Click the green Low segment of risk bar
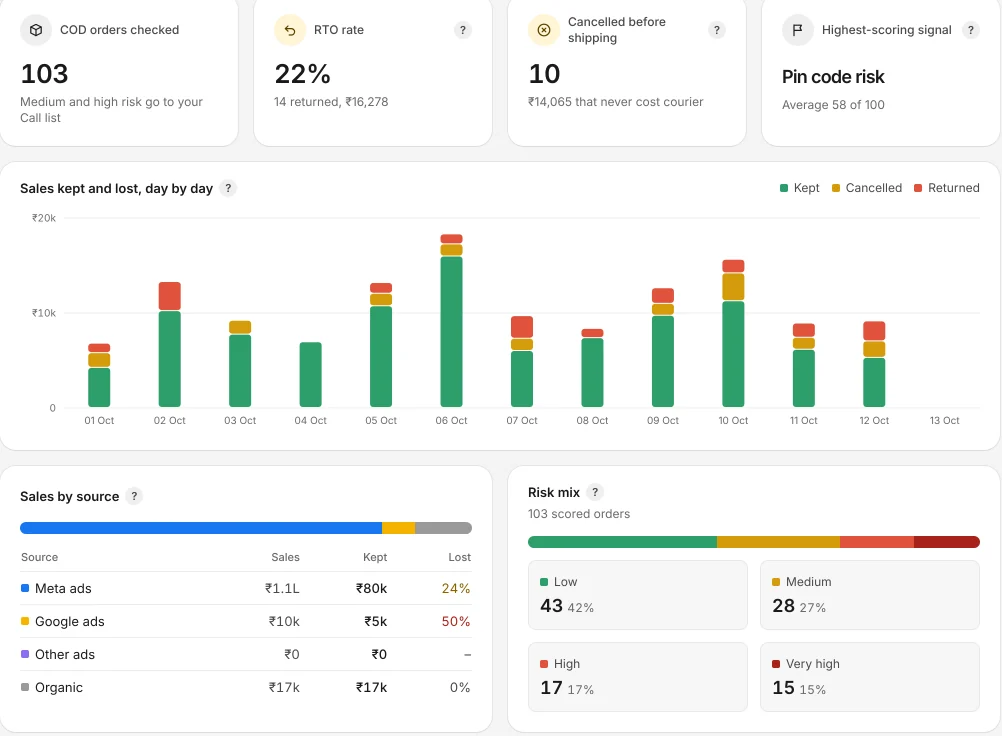Image resolution: width=1002 pixels, height=736 pixels. pyautogui.click(x=622, y=542)
